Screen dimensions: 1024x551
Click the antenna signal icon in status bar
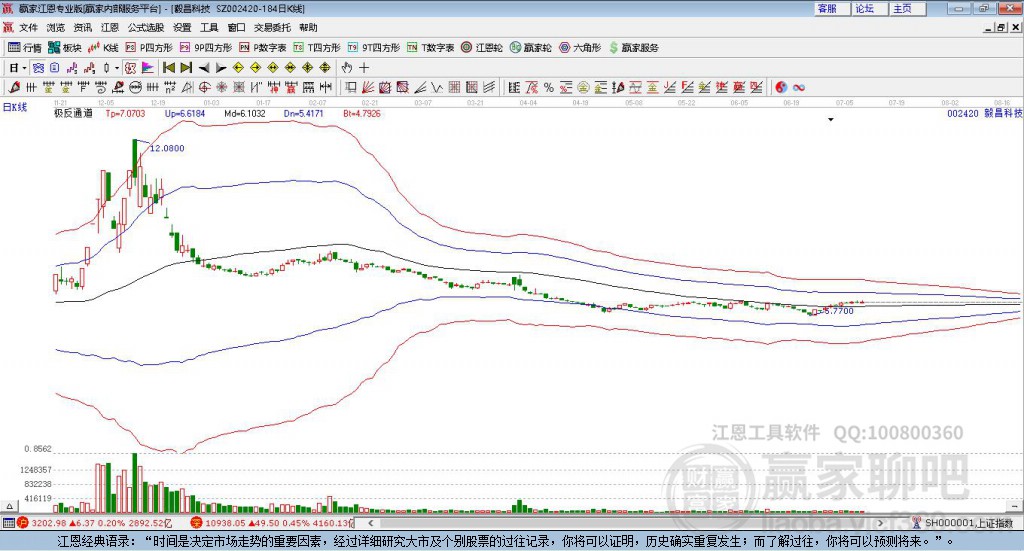(916, 523)
